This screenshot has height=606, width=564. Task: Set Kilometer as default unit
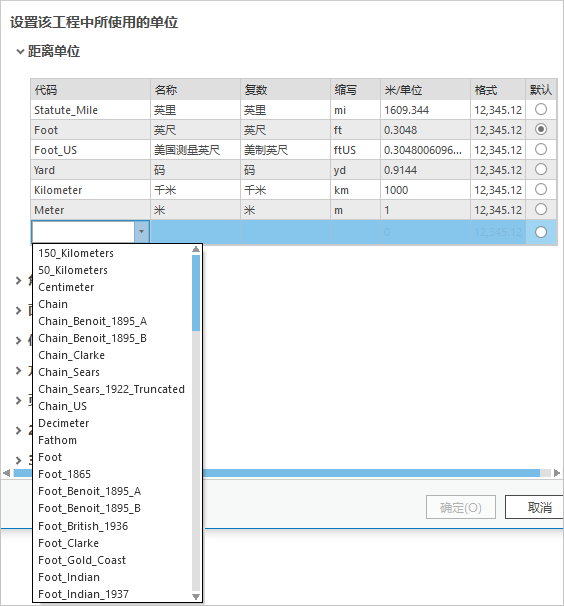tap(541, 189)
